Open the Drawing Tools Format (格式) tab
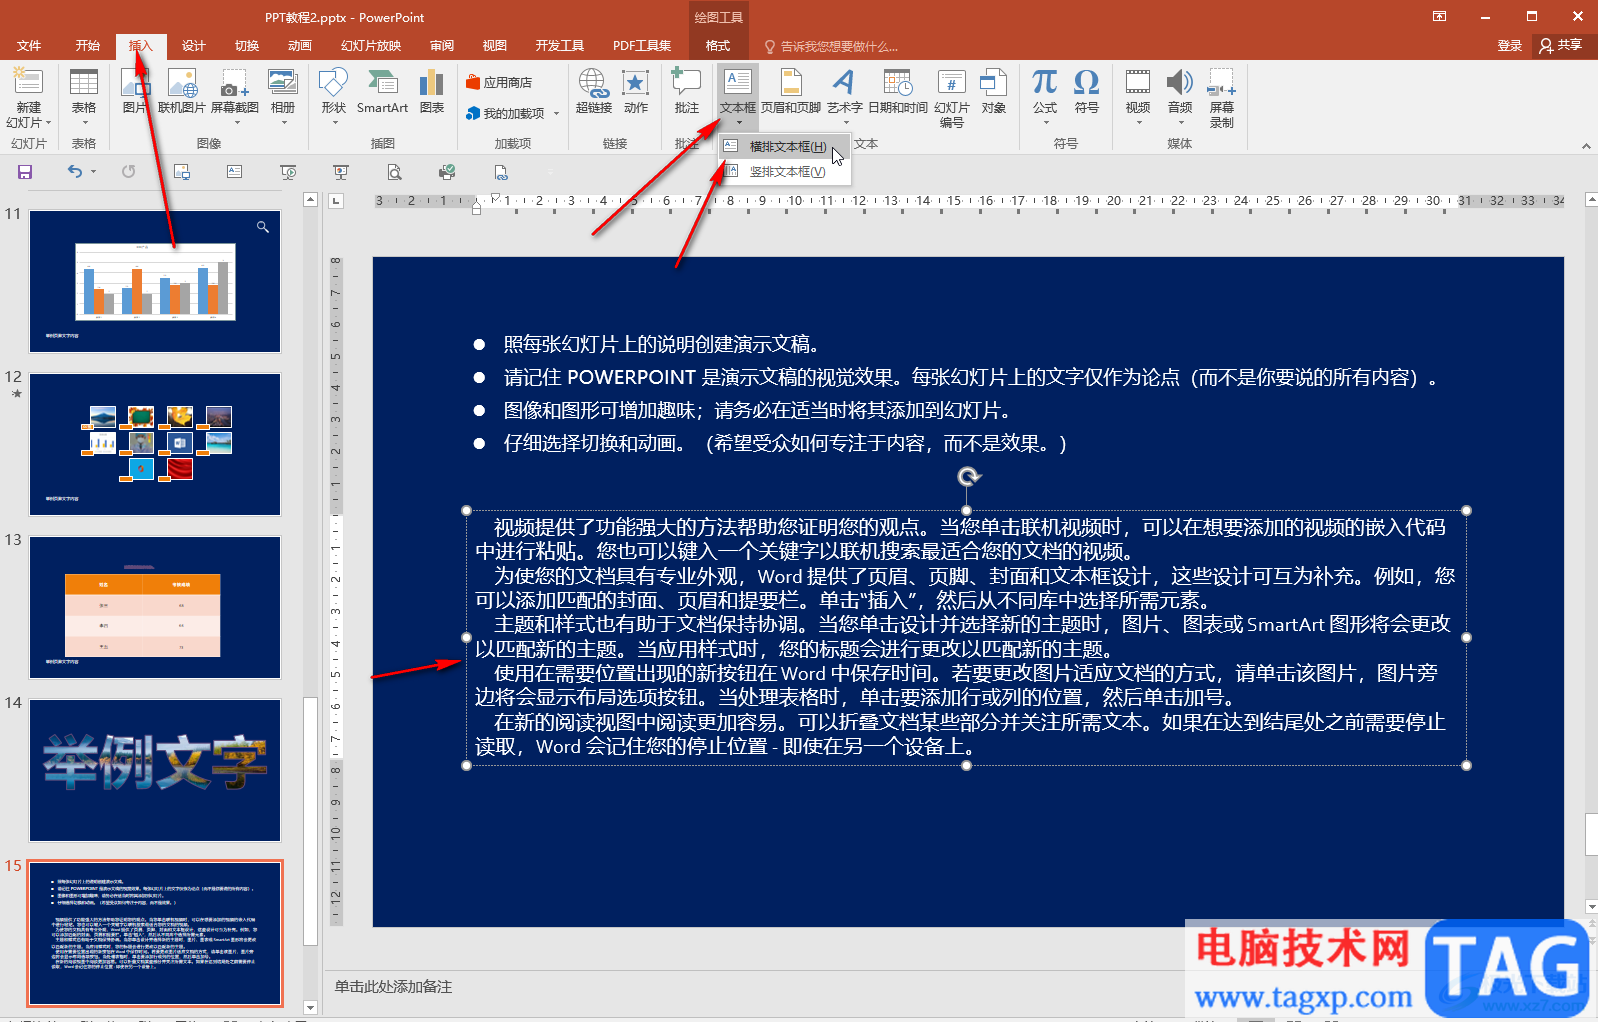 coord(718,46)
